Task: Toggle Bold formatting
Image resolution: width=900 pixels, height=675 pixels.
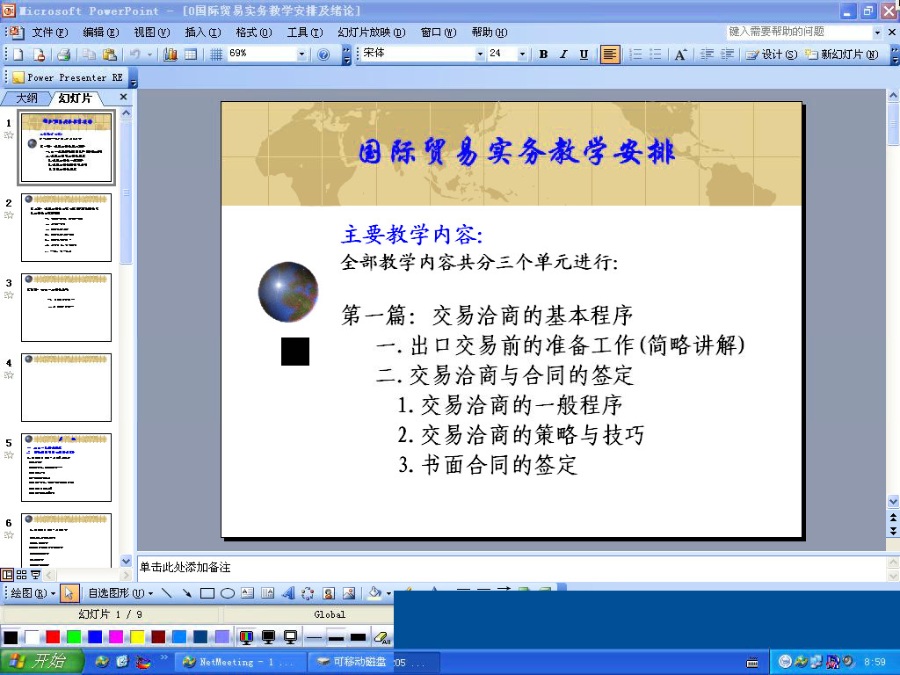Action: point(543,55)
